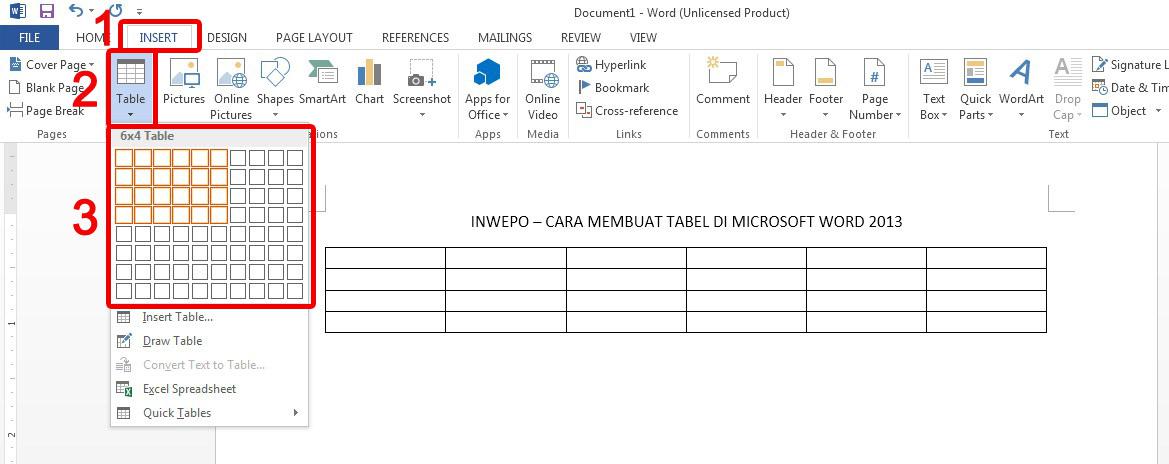Open the Page Number menu
Image resolution: width=1169 pixels, height=464 pixels.
[875, 88]
